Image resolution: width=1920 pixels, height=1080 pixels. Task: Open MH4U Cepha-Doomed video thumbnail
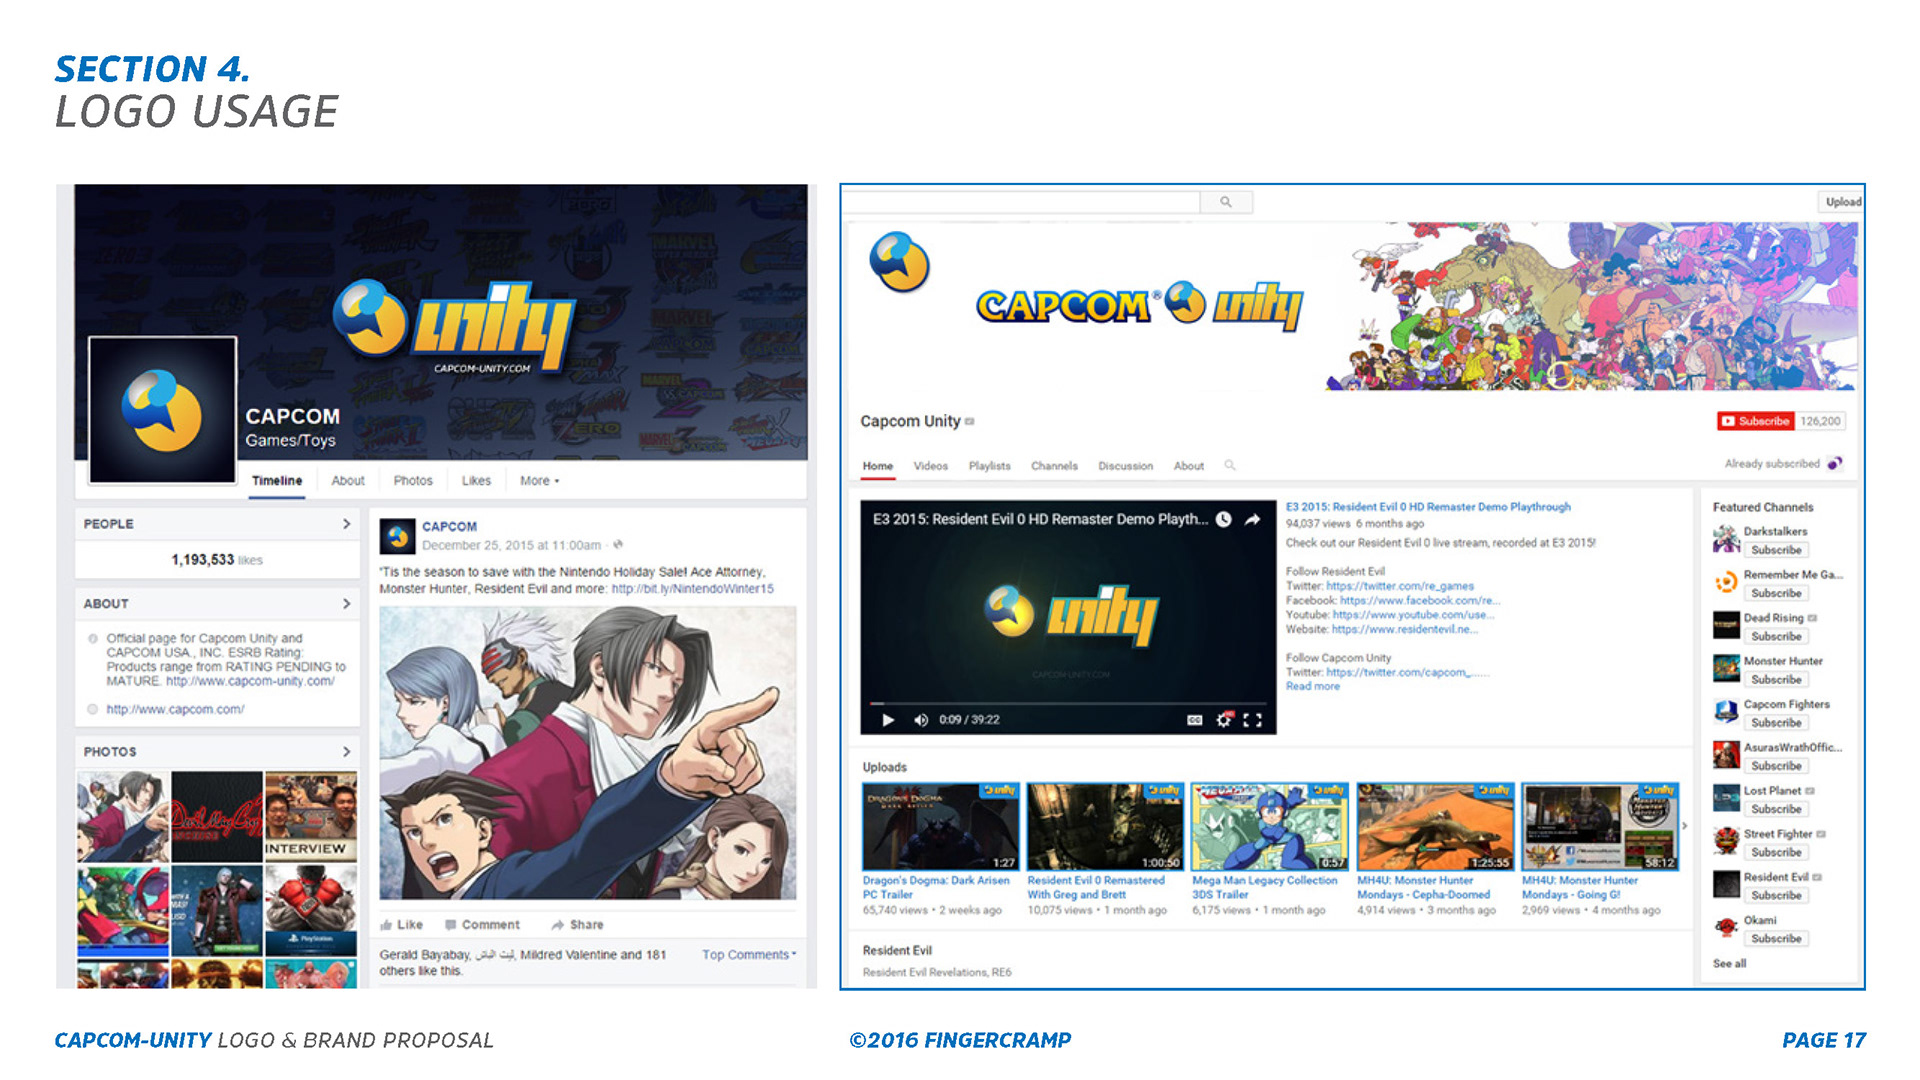point(1435,827)
